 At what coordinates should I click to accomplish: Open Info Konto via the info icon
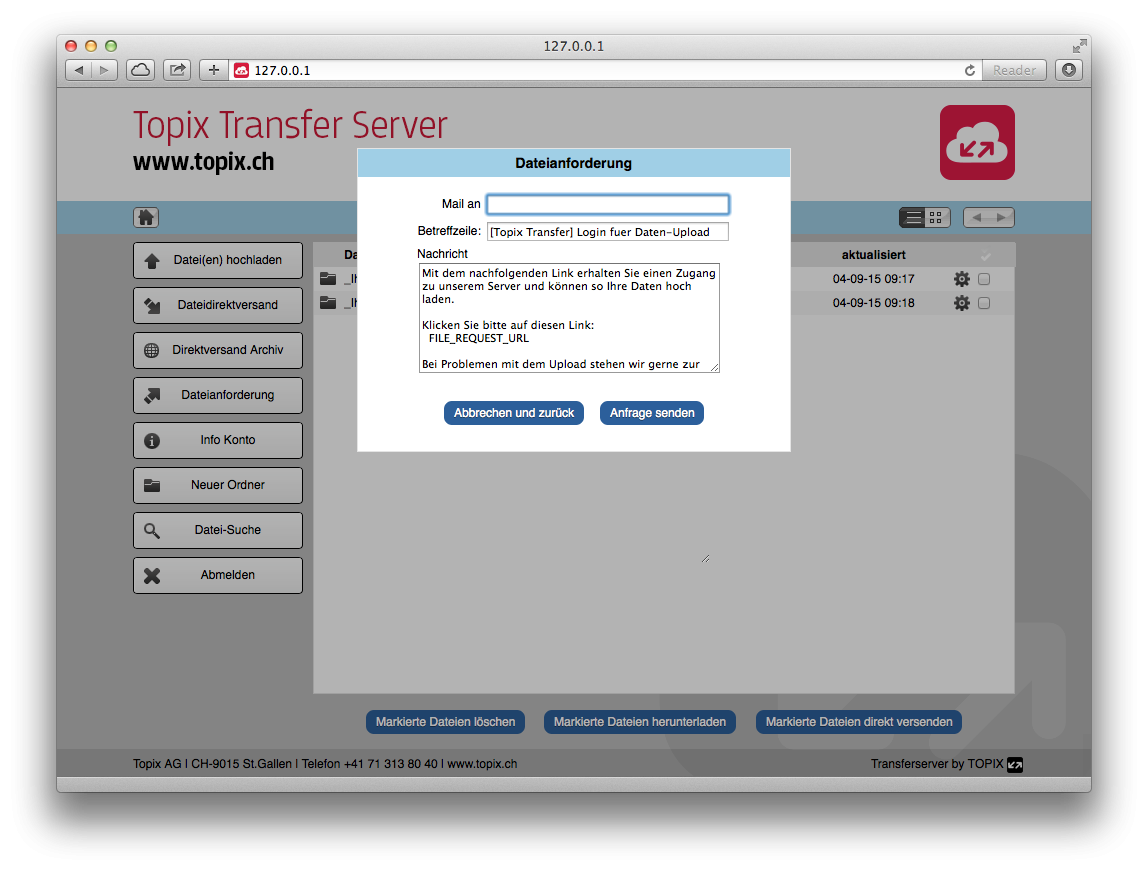pos(151,440)
